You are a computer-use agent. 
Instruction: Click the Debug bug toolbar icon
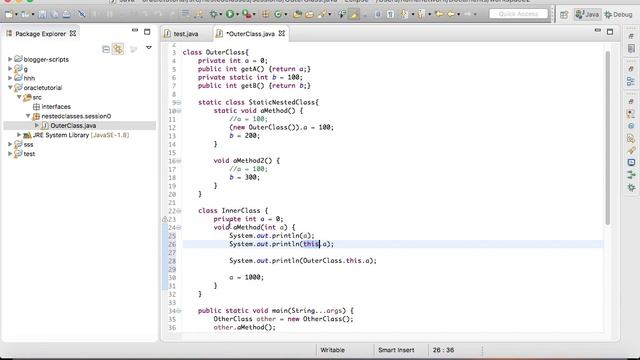(x=213, y=14)
